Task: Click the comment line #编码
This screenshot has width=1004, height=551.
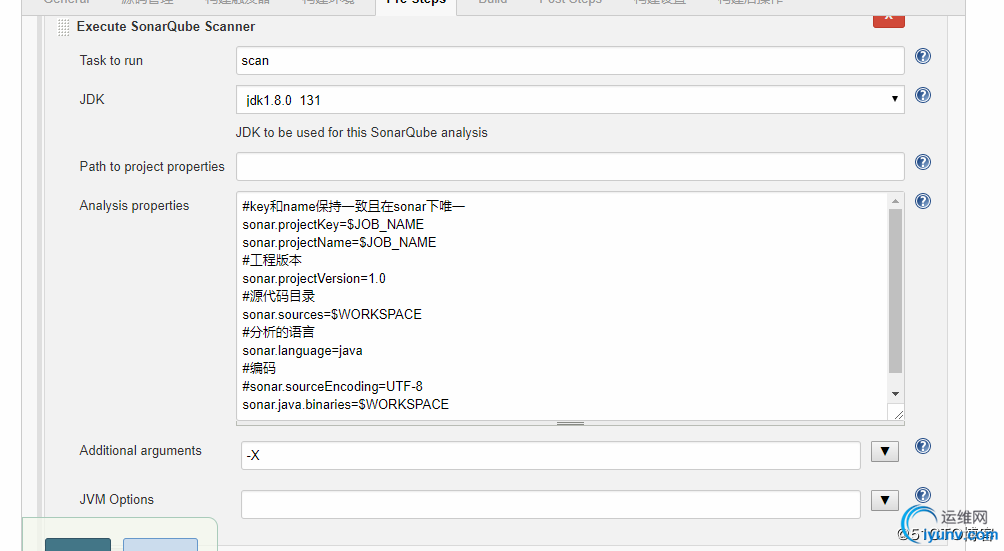Action: pos(259,368)
